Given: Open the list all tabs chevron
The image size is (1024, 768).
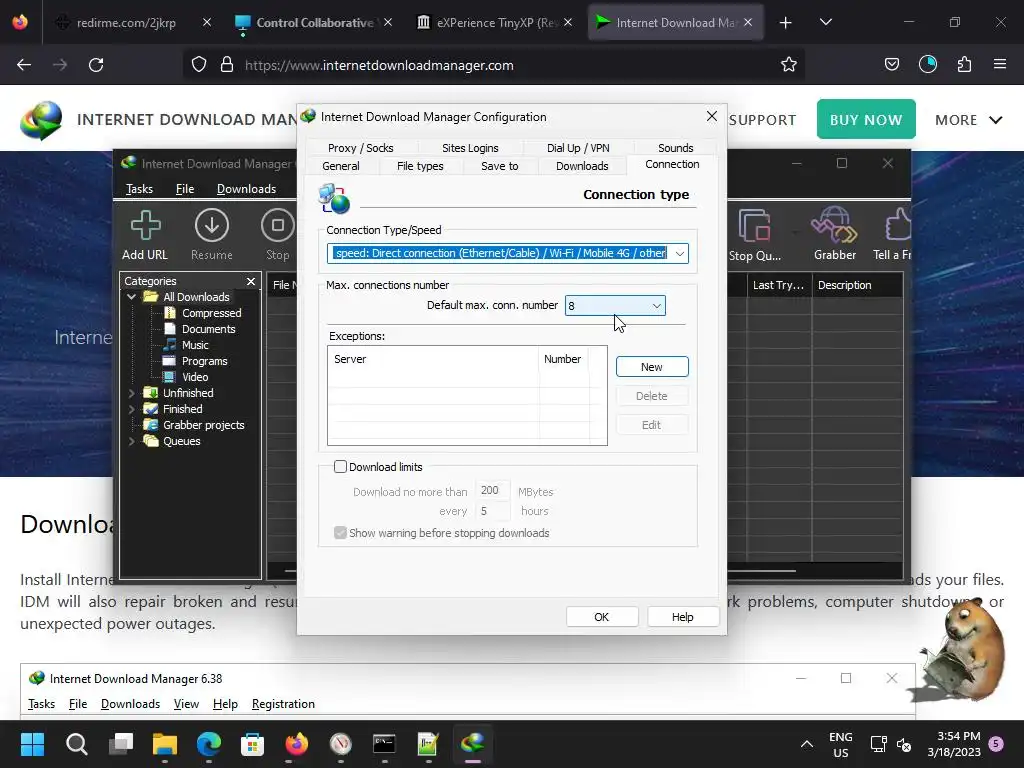Looking at the screenshot, I should click(x=825, y=22).
